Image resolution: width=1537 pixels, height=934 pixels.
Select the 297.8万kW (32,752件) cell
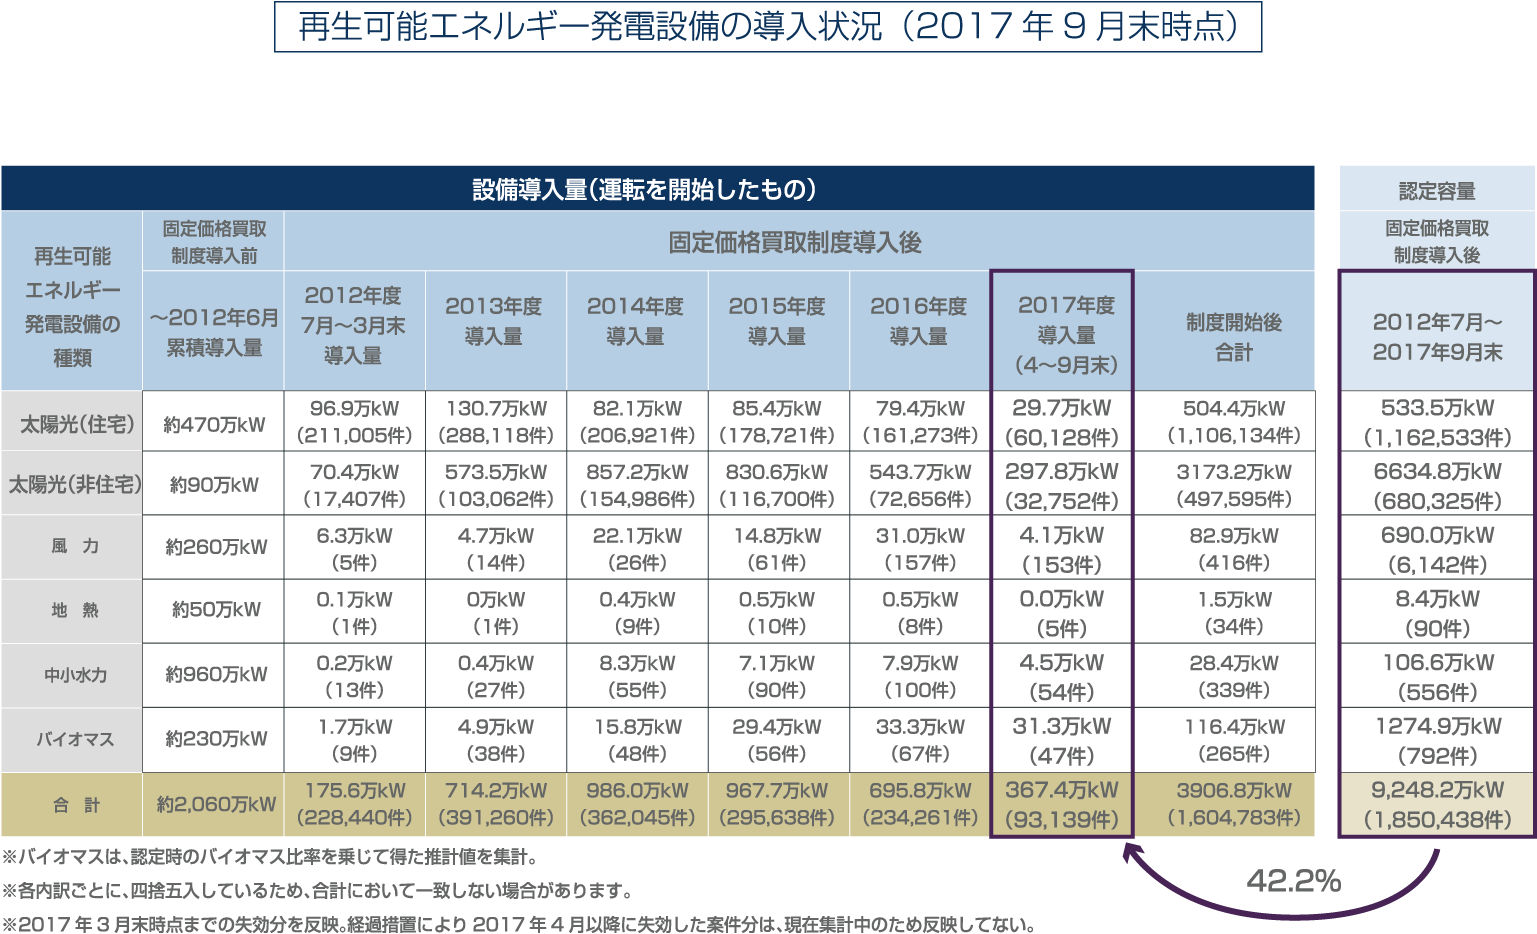[1062, 485]
